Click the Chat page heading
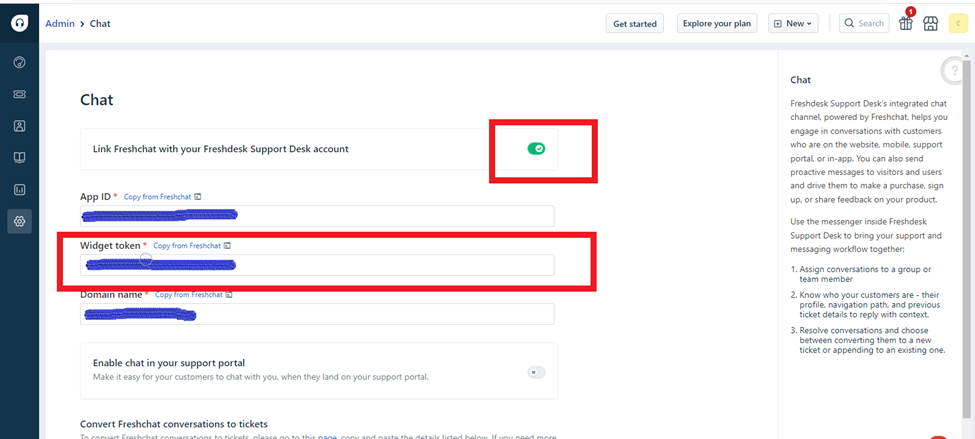 pos(96,99)
